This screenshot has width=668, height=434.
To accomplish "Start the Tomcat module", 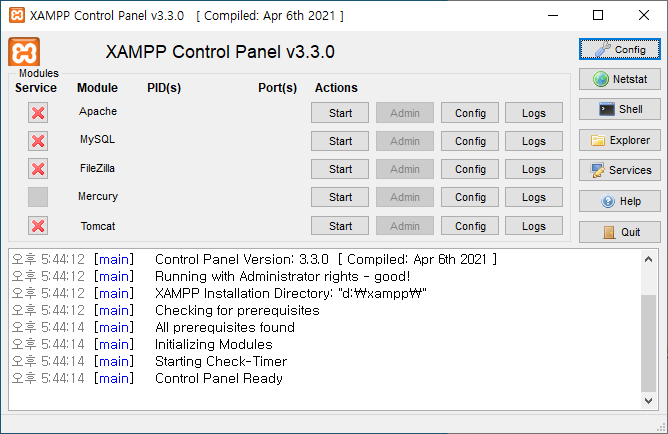I will click(340, 226).
